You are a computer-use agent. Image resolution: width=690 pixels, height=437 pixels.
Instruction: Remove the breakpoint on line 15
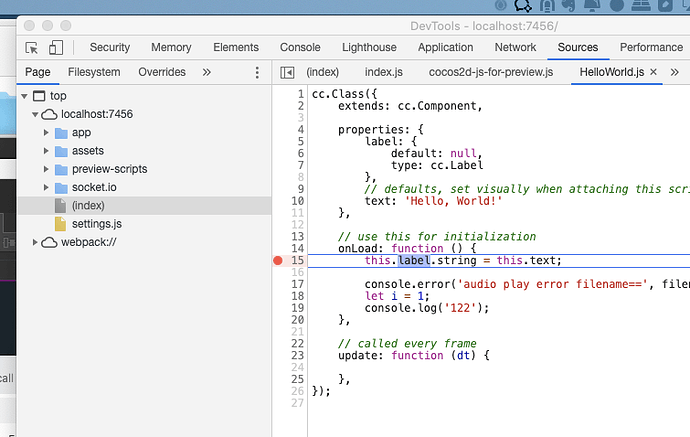[278, 261]
